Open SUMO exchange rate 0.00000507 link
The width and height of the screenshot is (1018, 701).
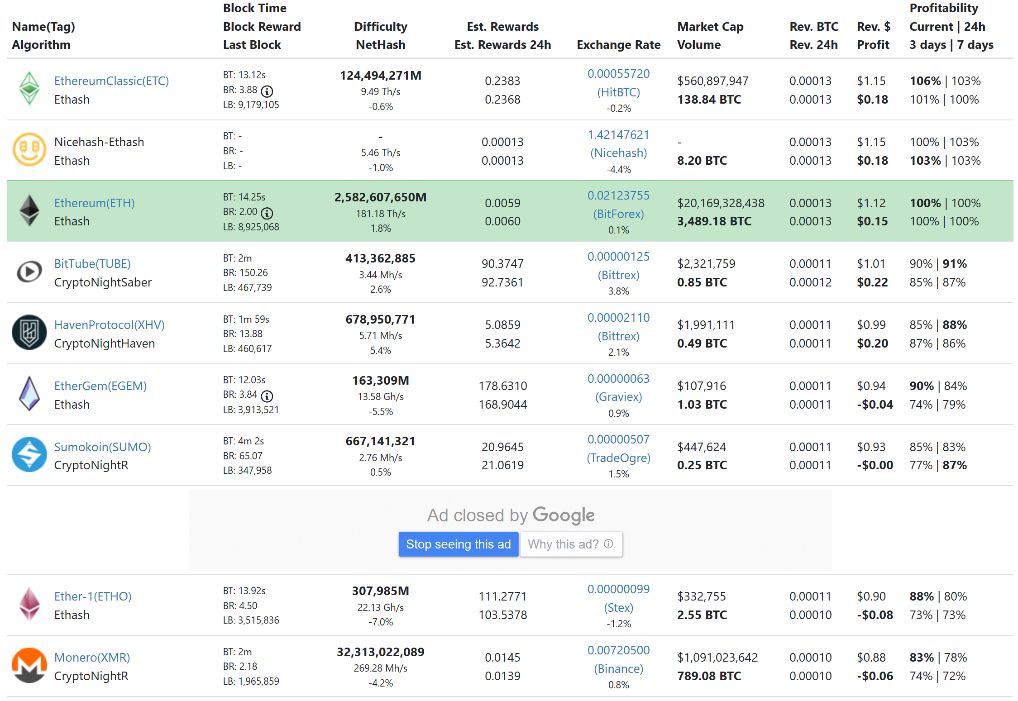(x=619, y=439)
